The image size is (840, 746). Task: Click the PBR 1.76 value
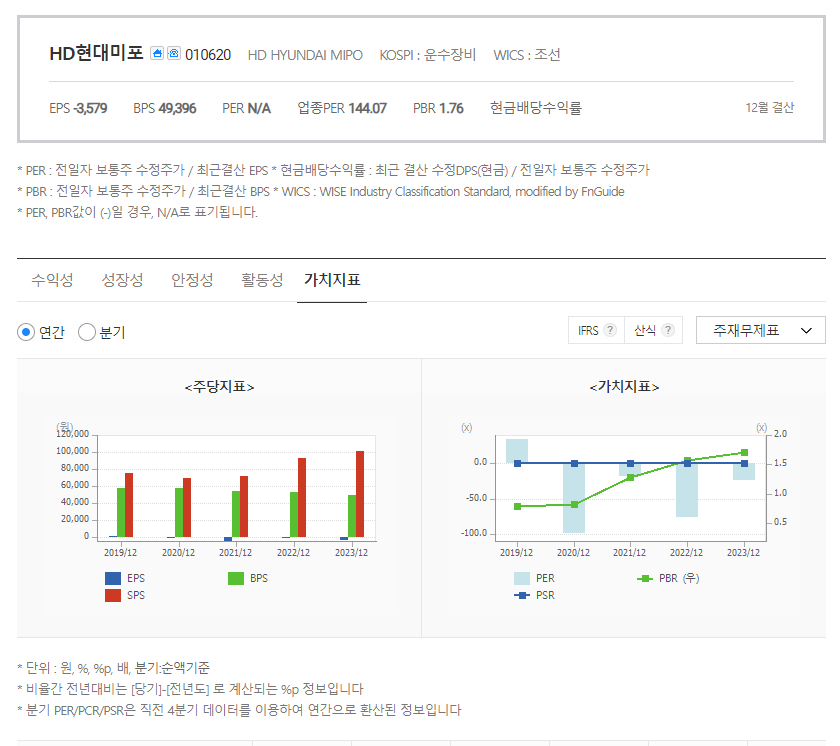click(438, 108)
